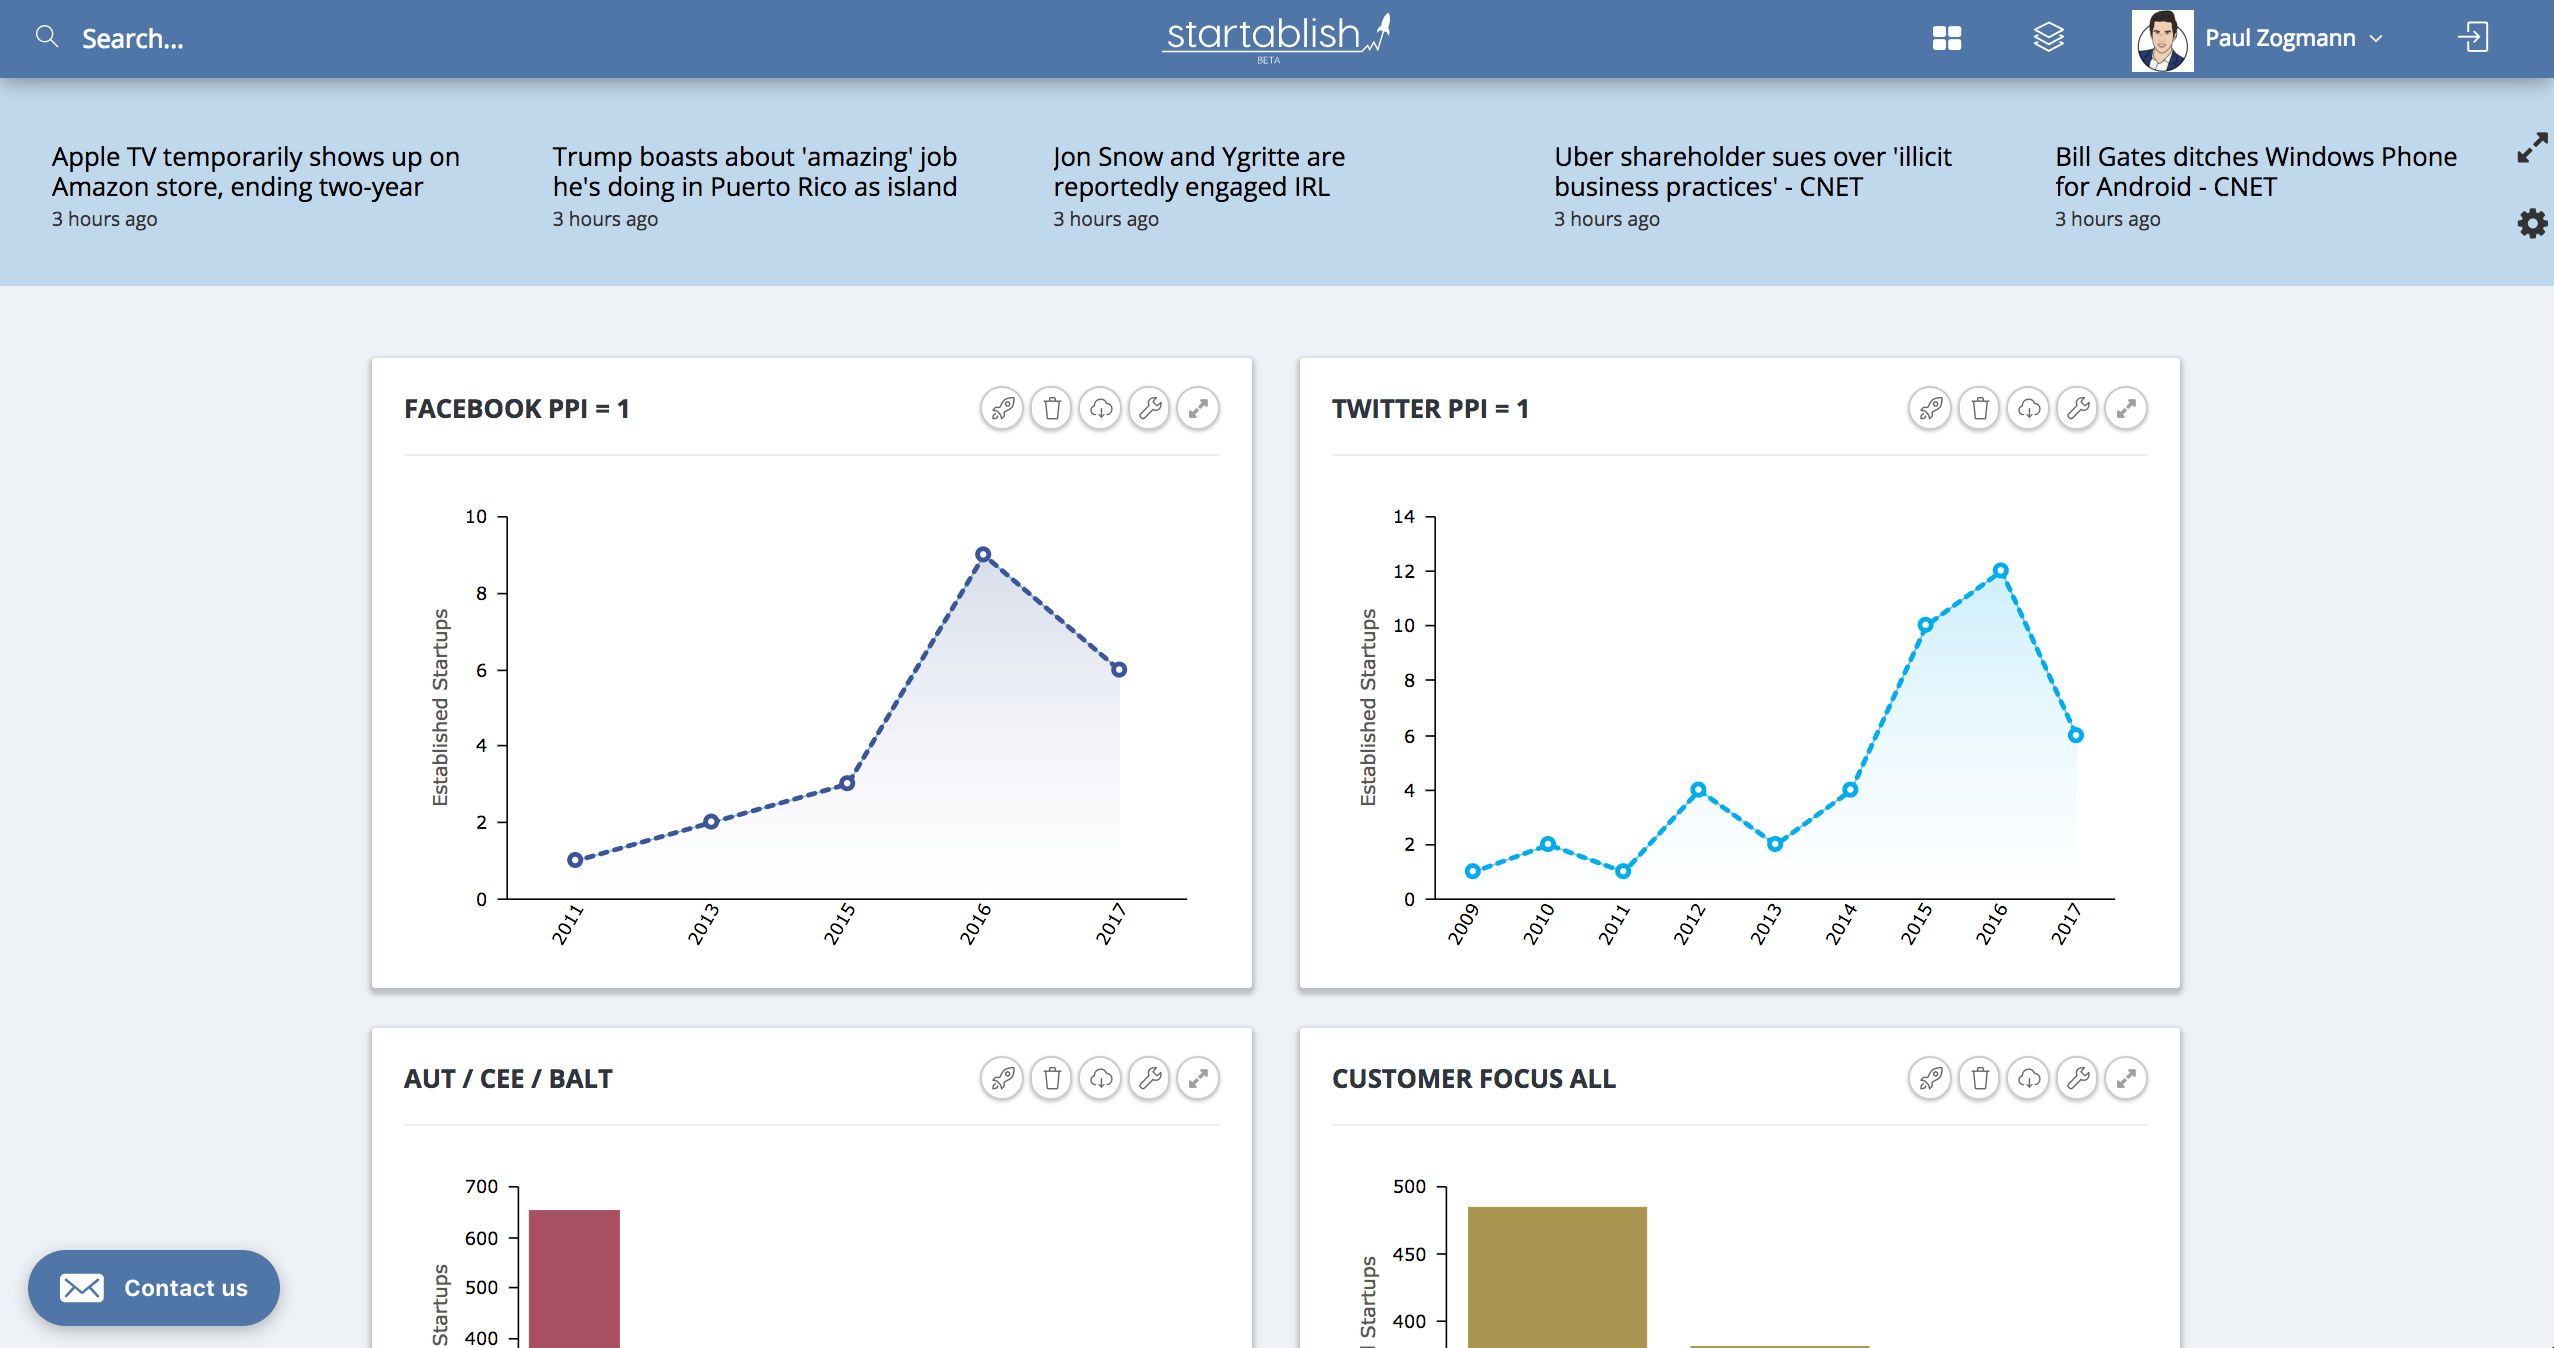Click the startablish logo
The image size is (2554, 1348).
(1276, 36)
